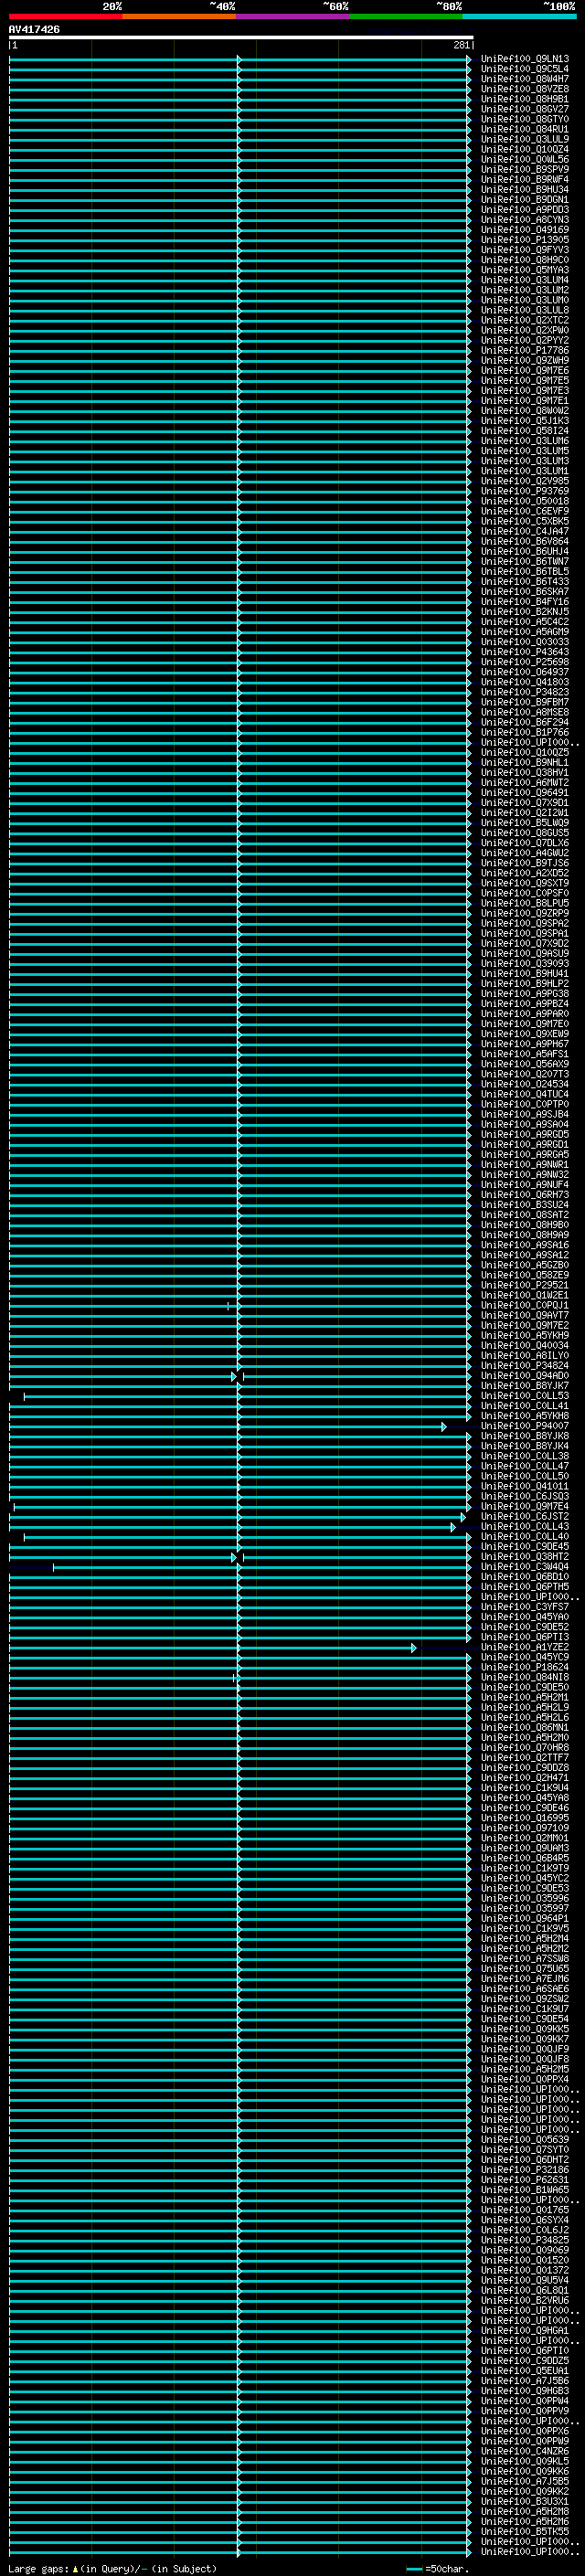
Task: Select hit label UniRef100_Q2XTC2
Action: 525,320
